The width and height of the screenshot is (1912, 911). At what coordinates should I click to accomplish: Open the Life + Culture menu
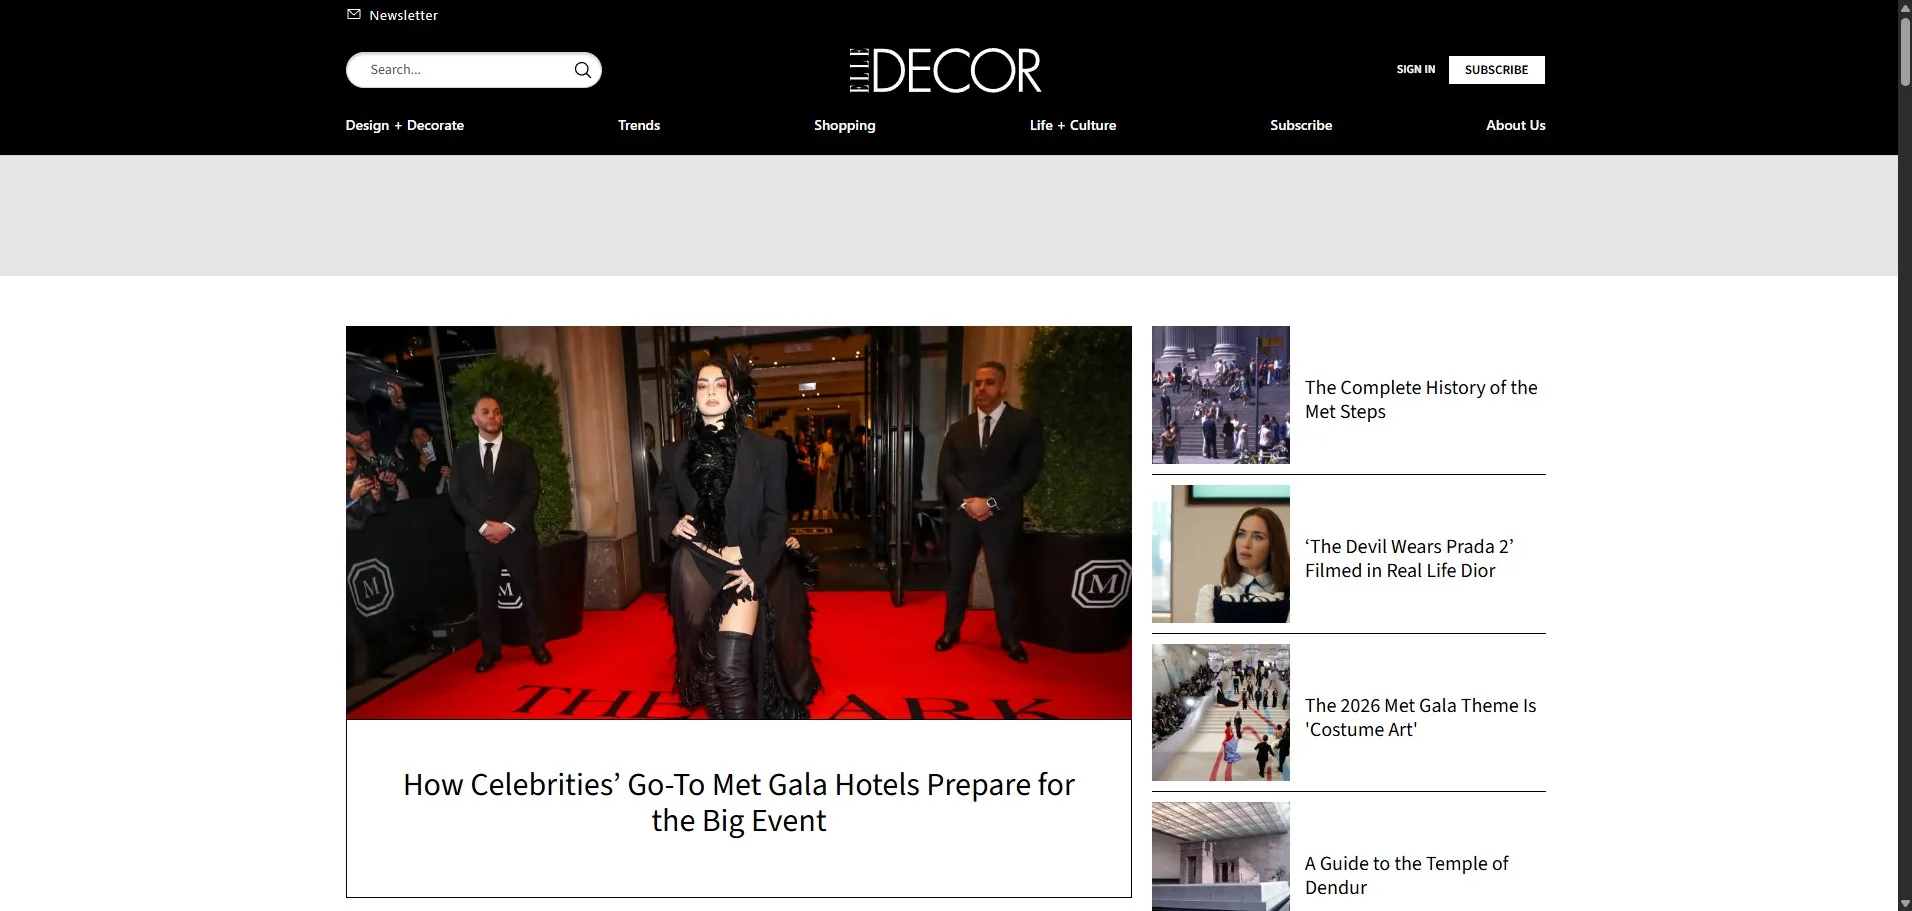[1073, 125]
